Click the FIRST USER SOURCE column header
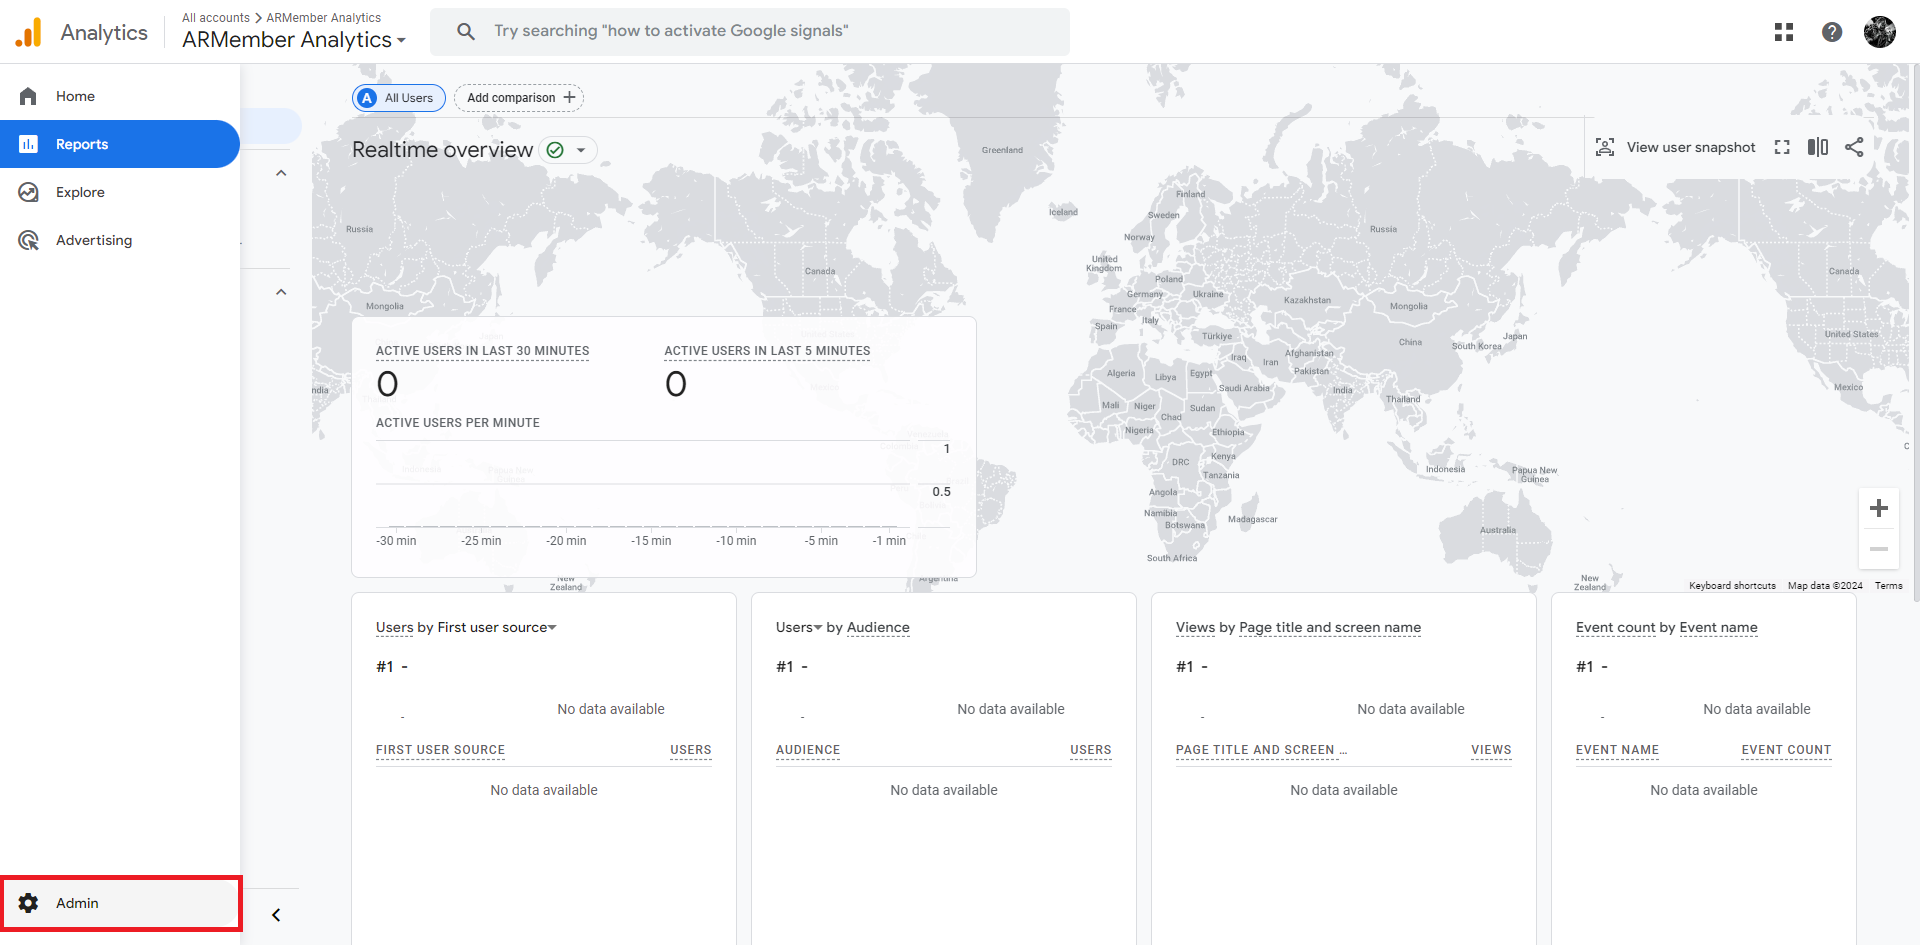1920x945 pixels. click(x=440, y=750)
